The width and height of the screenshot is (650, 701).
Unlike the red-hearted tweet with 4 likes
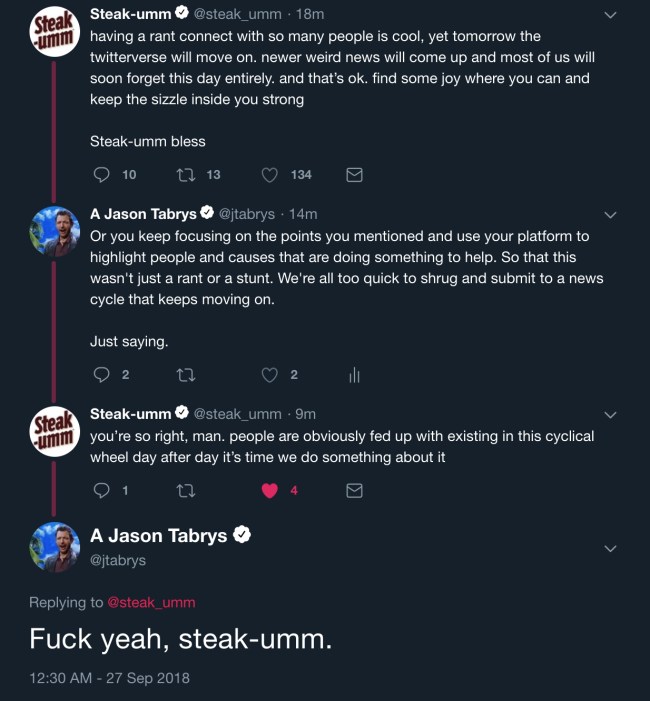[x=269, y=491]
